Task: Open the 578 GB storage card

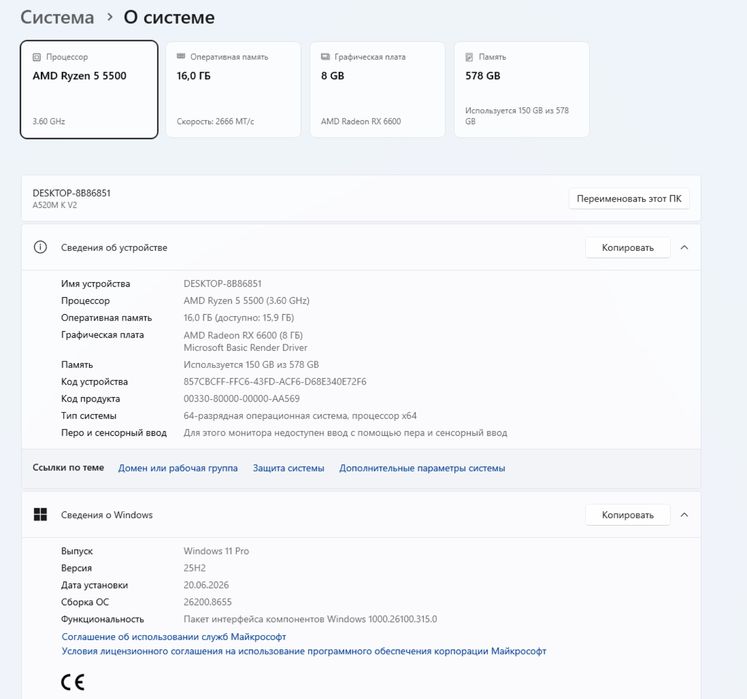Action: point(522,90)
